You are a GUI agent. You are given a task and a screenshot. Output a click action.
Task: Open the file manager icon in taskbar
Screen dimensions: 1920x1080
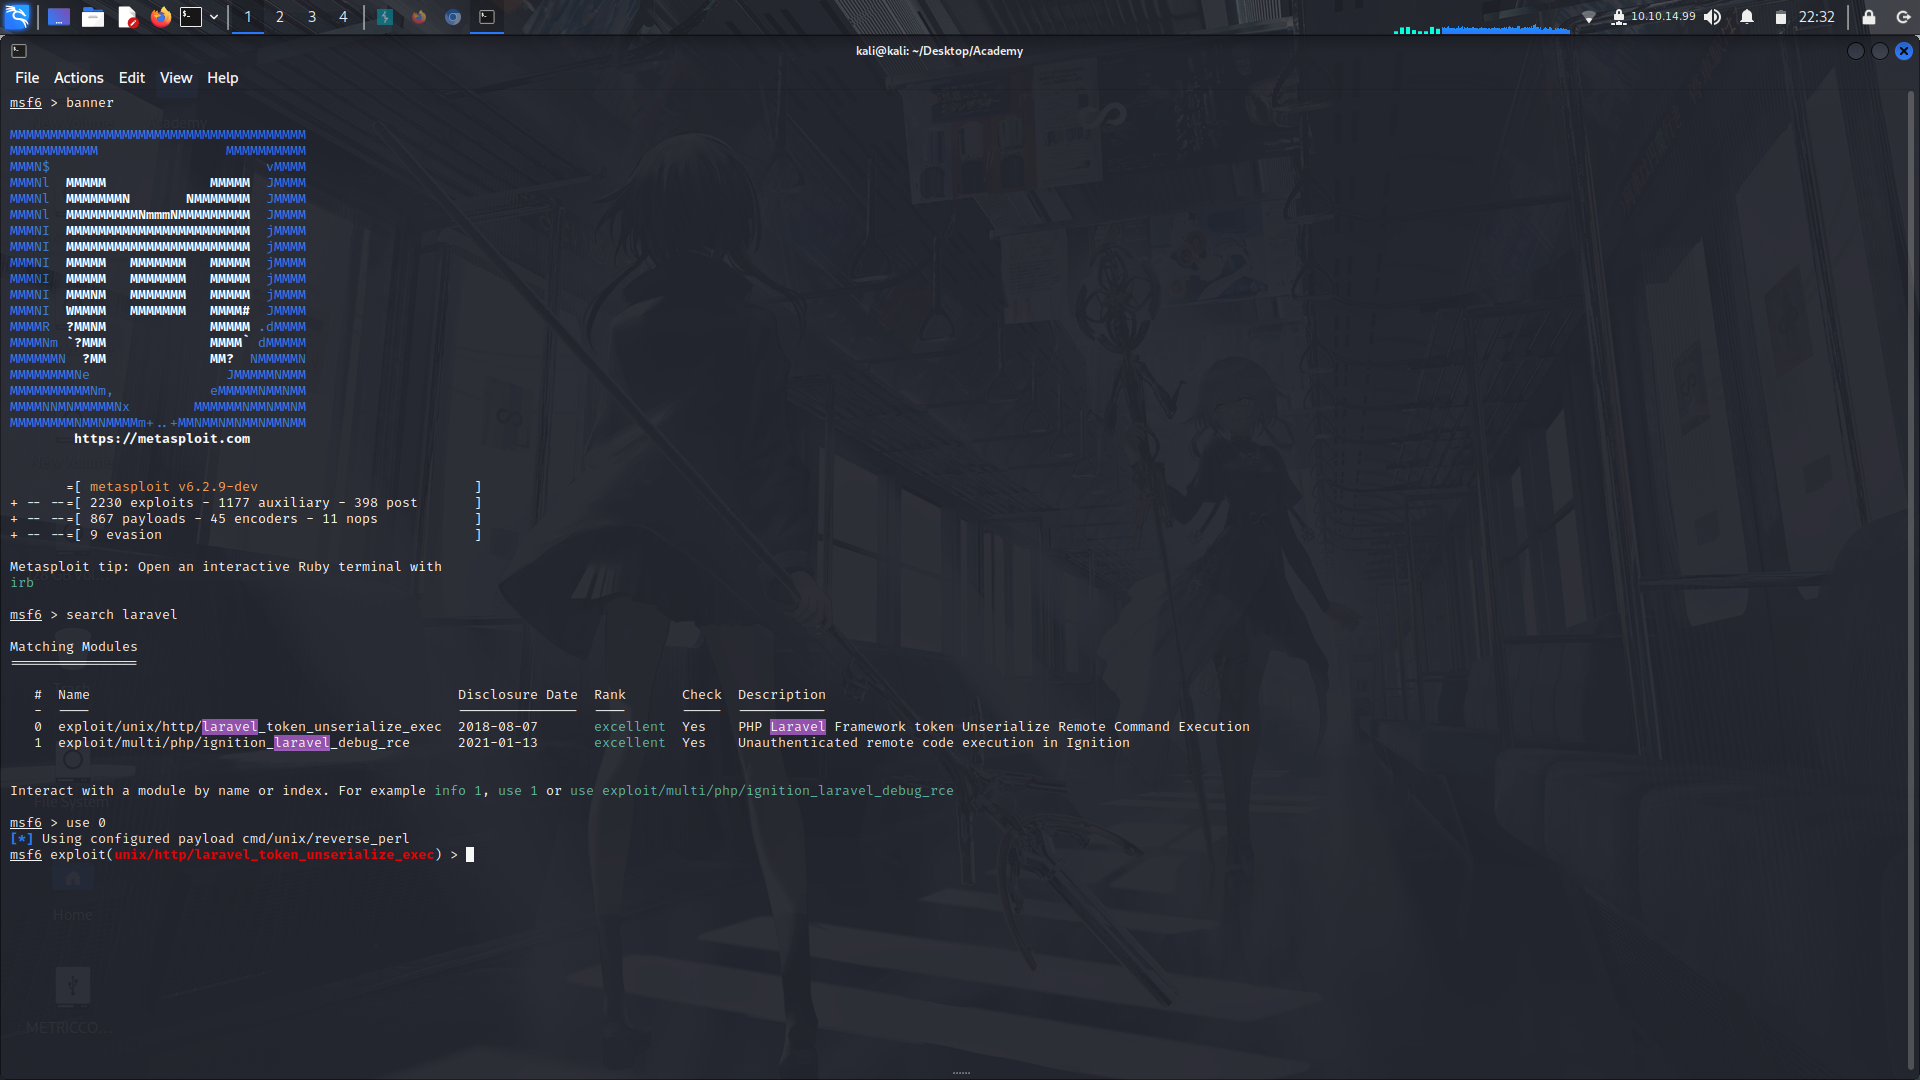pyautogui.click(x=93, y=17)
